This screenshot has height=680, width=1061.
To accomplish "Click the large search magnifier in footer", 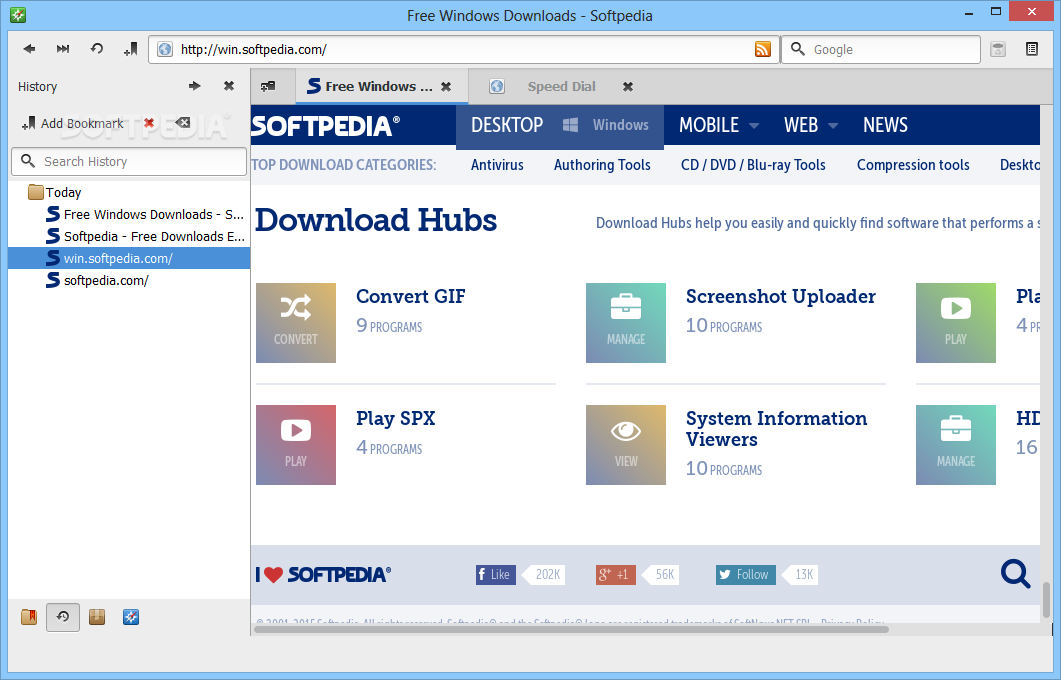I will pos(1016,574).
